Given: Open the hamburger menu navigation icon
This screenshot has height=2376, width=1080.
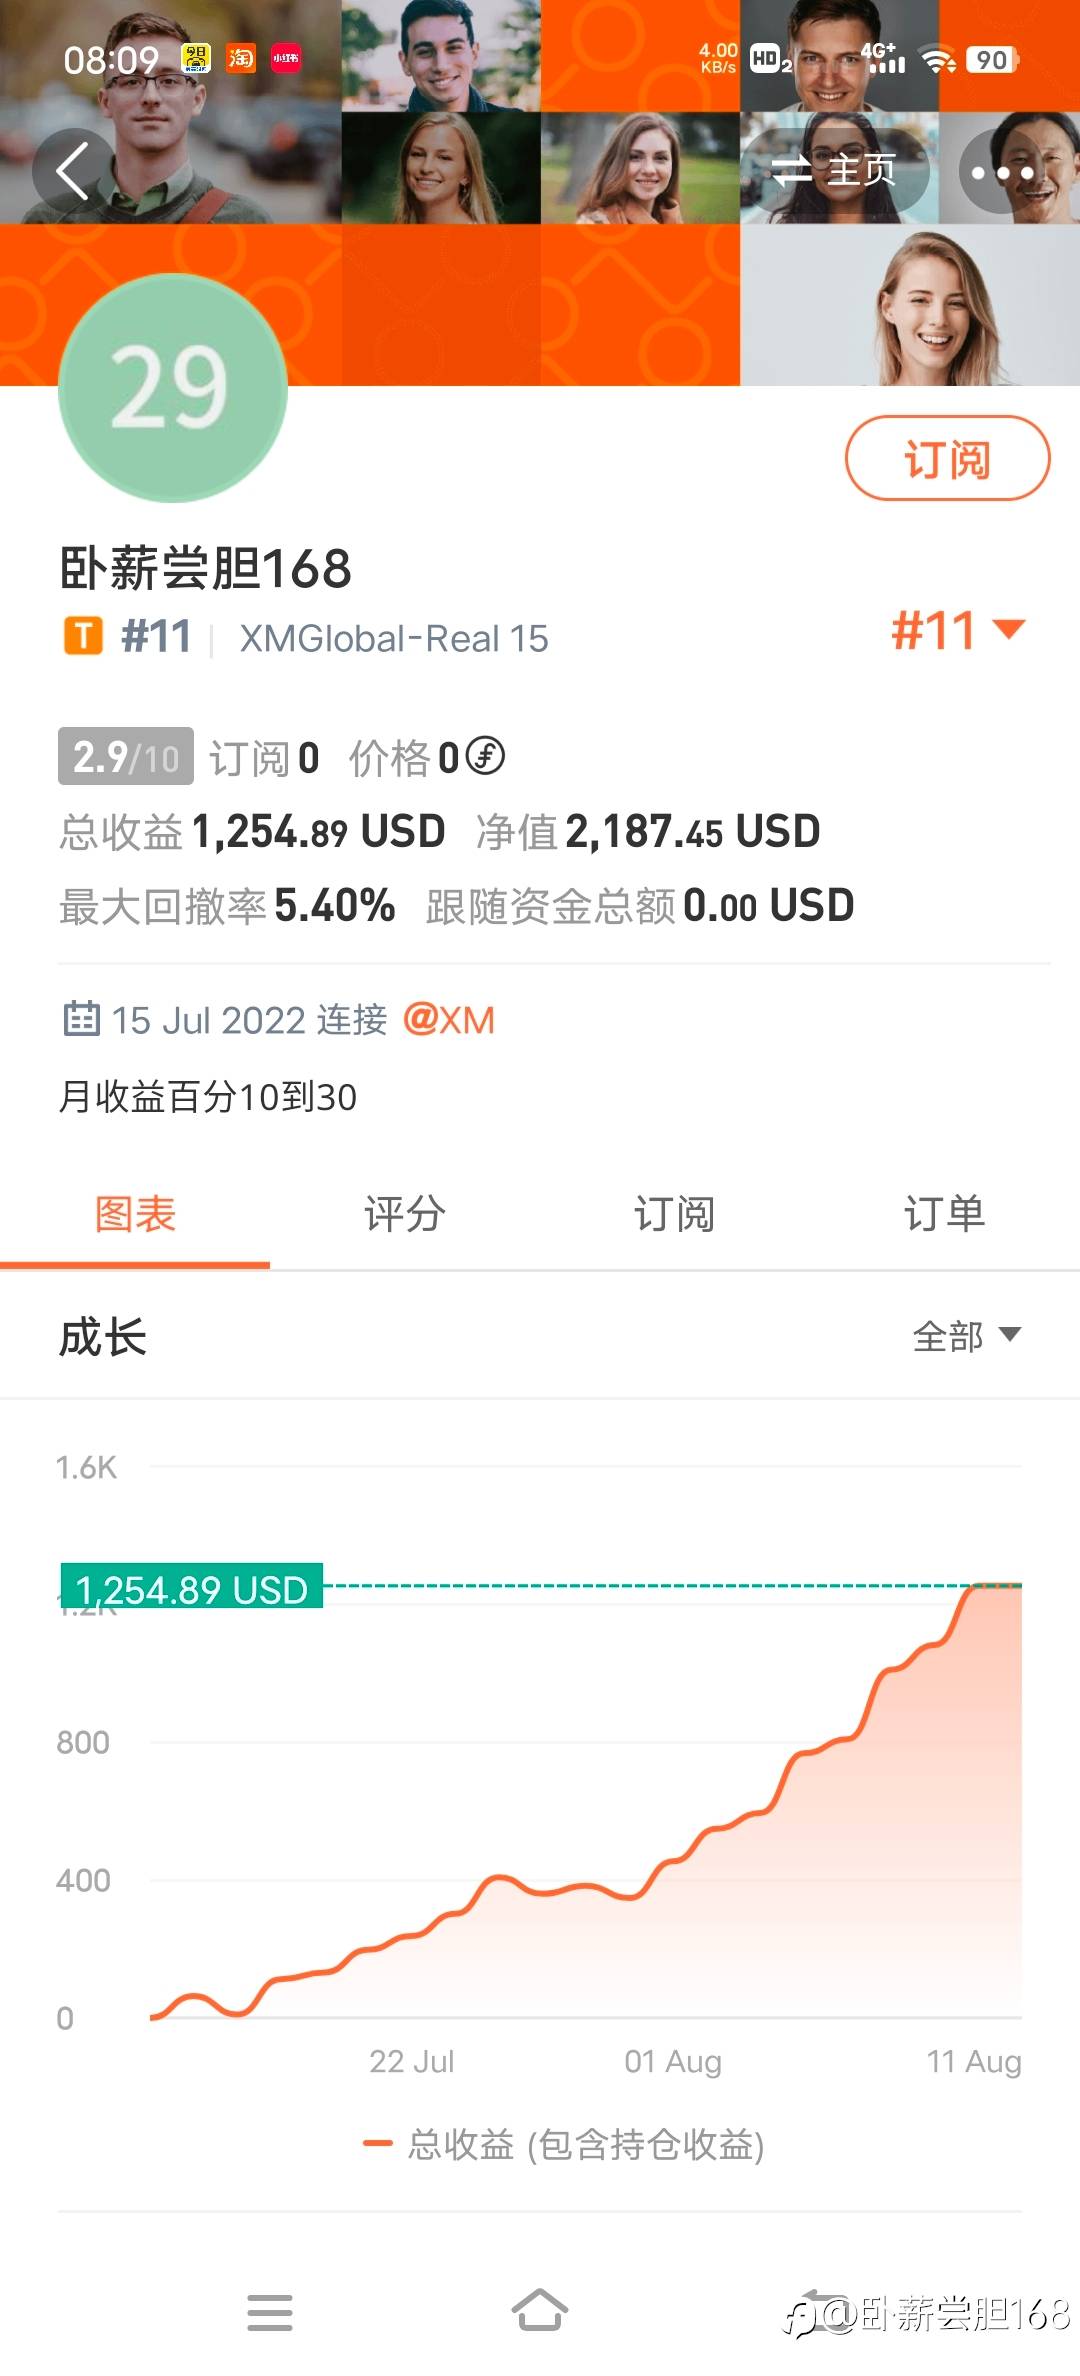Looking at the screenshot, I should point(269,2311).
